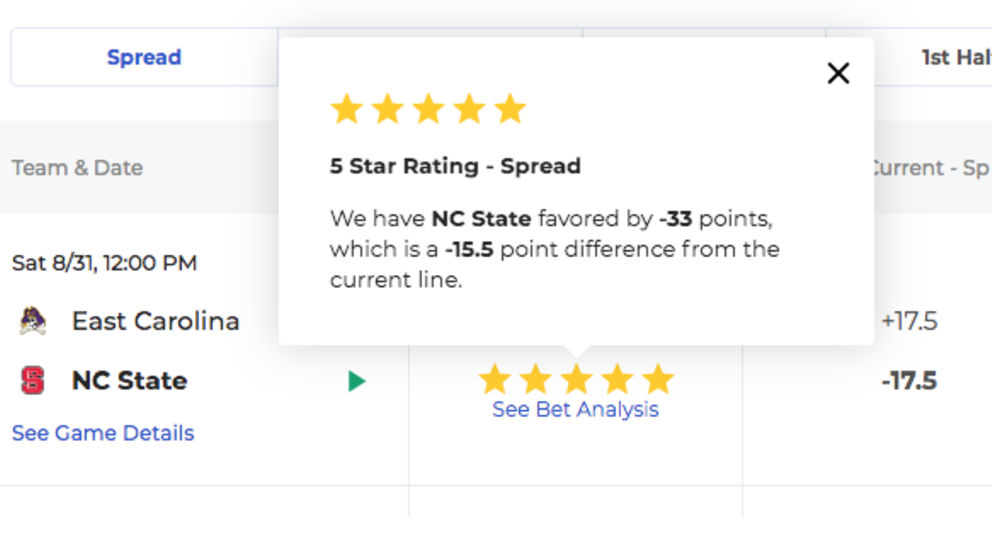Click the -17.5 spread value

pos(909,381)
